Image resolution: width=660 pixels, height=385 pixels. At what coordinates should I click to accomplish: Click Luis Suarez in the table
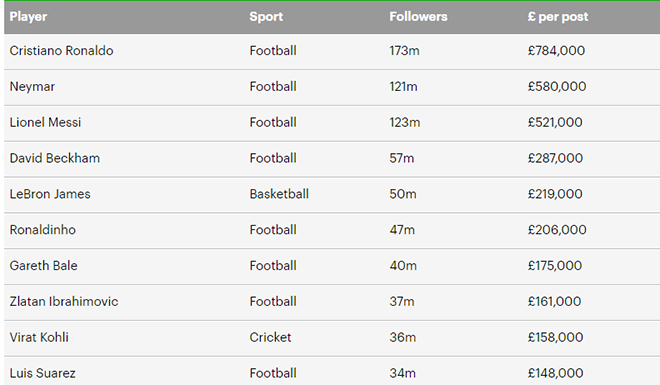[43, 373]
